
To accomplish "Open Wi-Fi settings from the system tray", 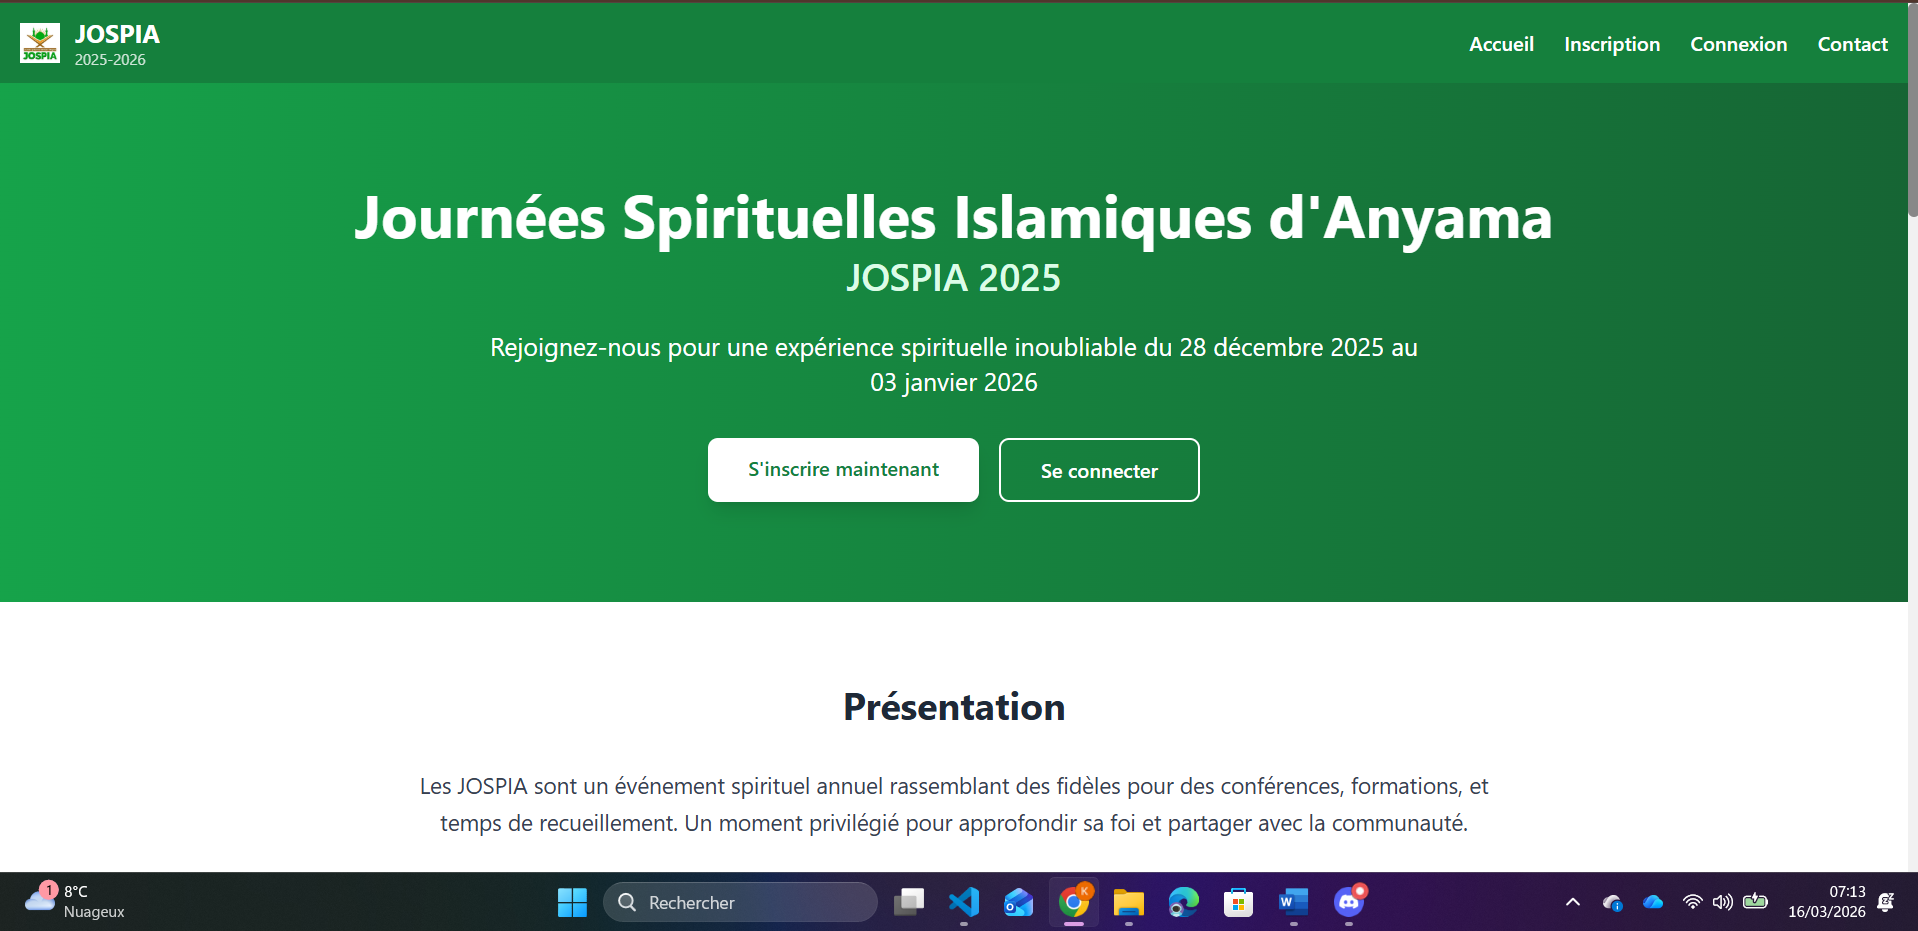I will (1692, 902).
